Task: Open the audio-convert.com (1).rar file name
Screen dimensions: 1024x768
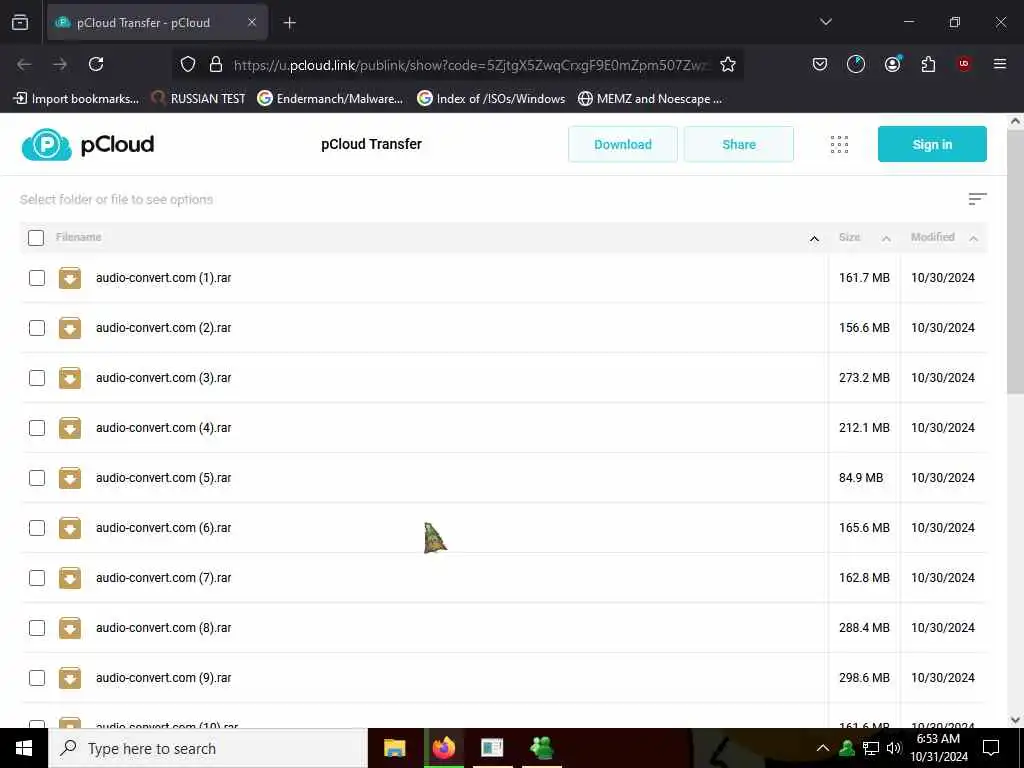Action: pos(163,278)
